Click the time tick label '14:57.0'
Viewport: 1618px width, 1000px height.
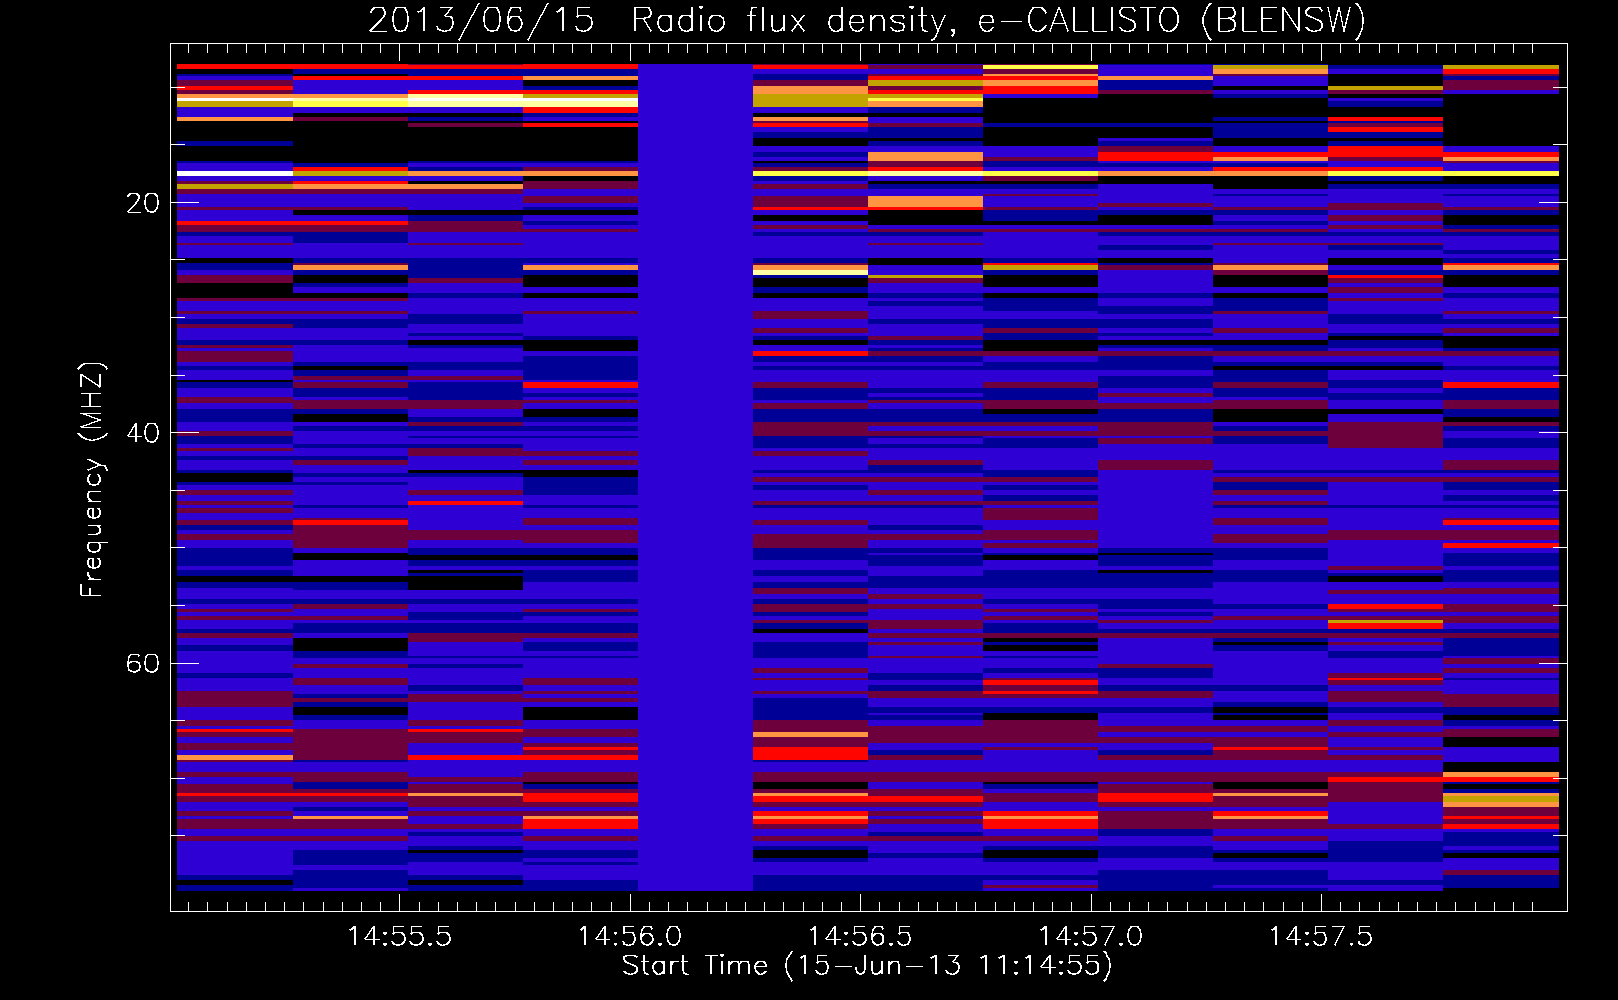tap(1091, 937)
